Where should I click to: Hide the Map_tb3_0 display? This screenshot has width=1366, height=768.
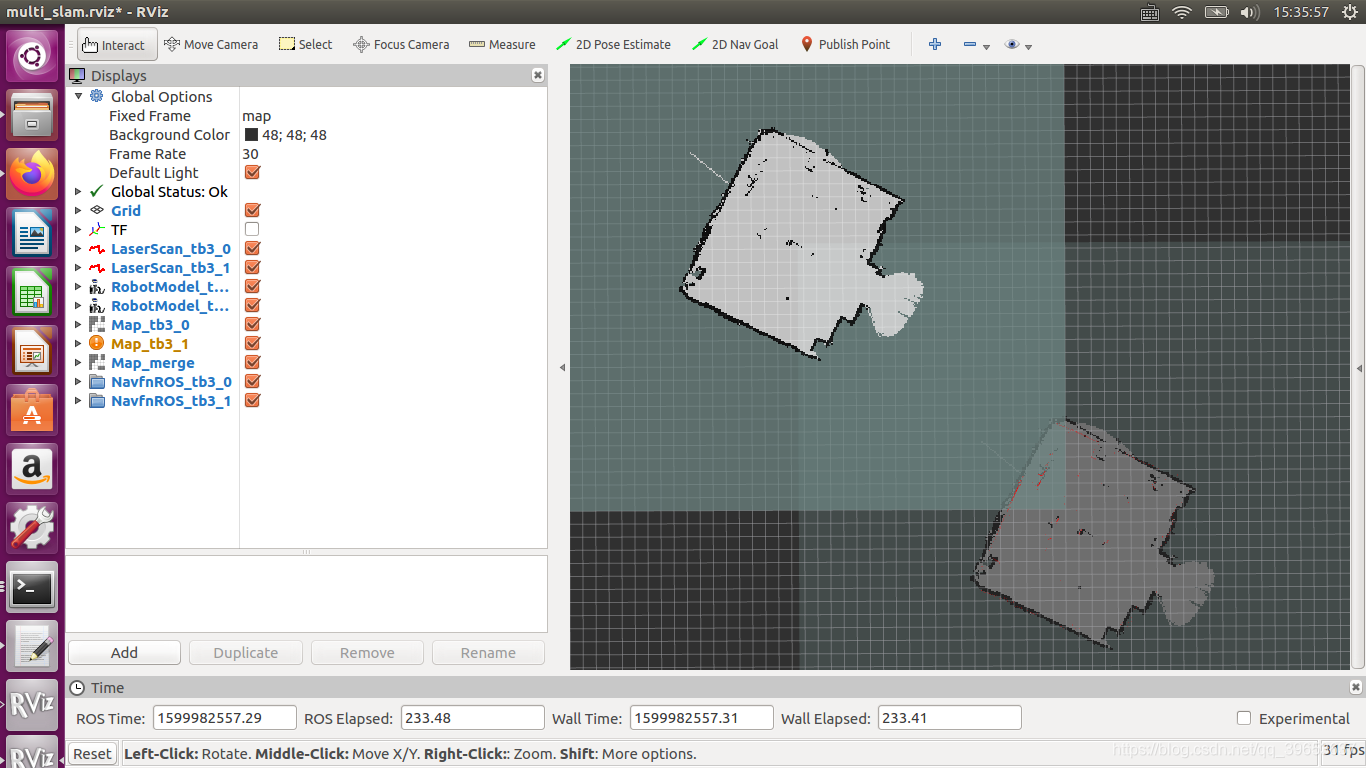point(252,324)
